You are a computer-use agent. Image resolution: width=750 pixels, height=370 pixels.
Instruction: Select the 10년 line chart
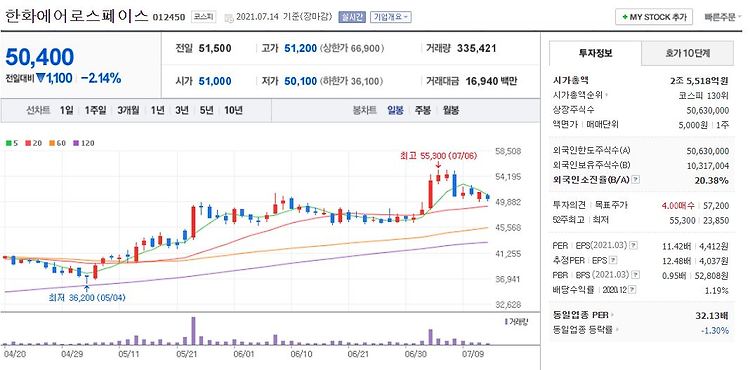[x=233, y=110]
